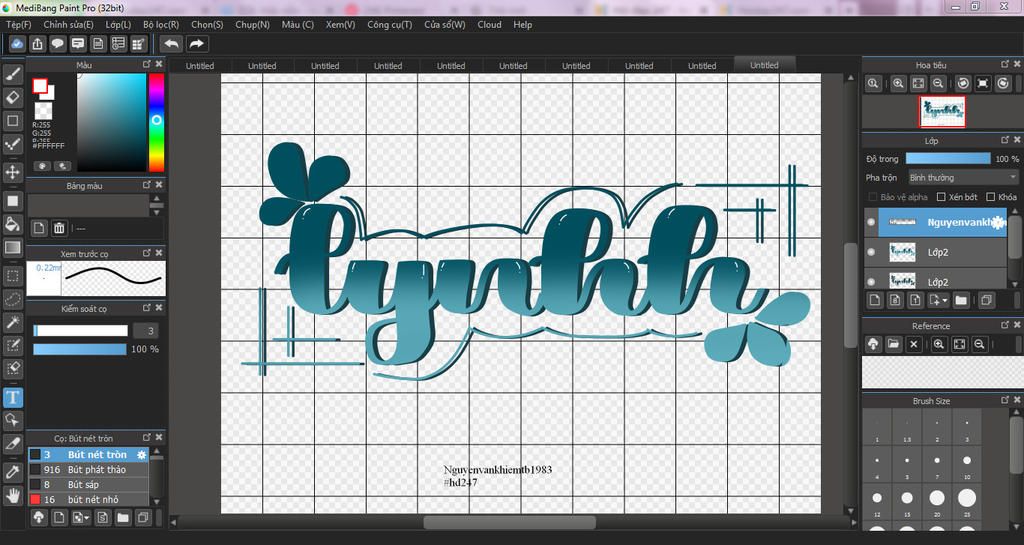This screenshot has height=545, width=1024.
Task: Select the Brush tool in left toolbar
Action: coord(12,74)
